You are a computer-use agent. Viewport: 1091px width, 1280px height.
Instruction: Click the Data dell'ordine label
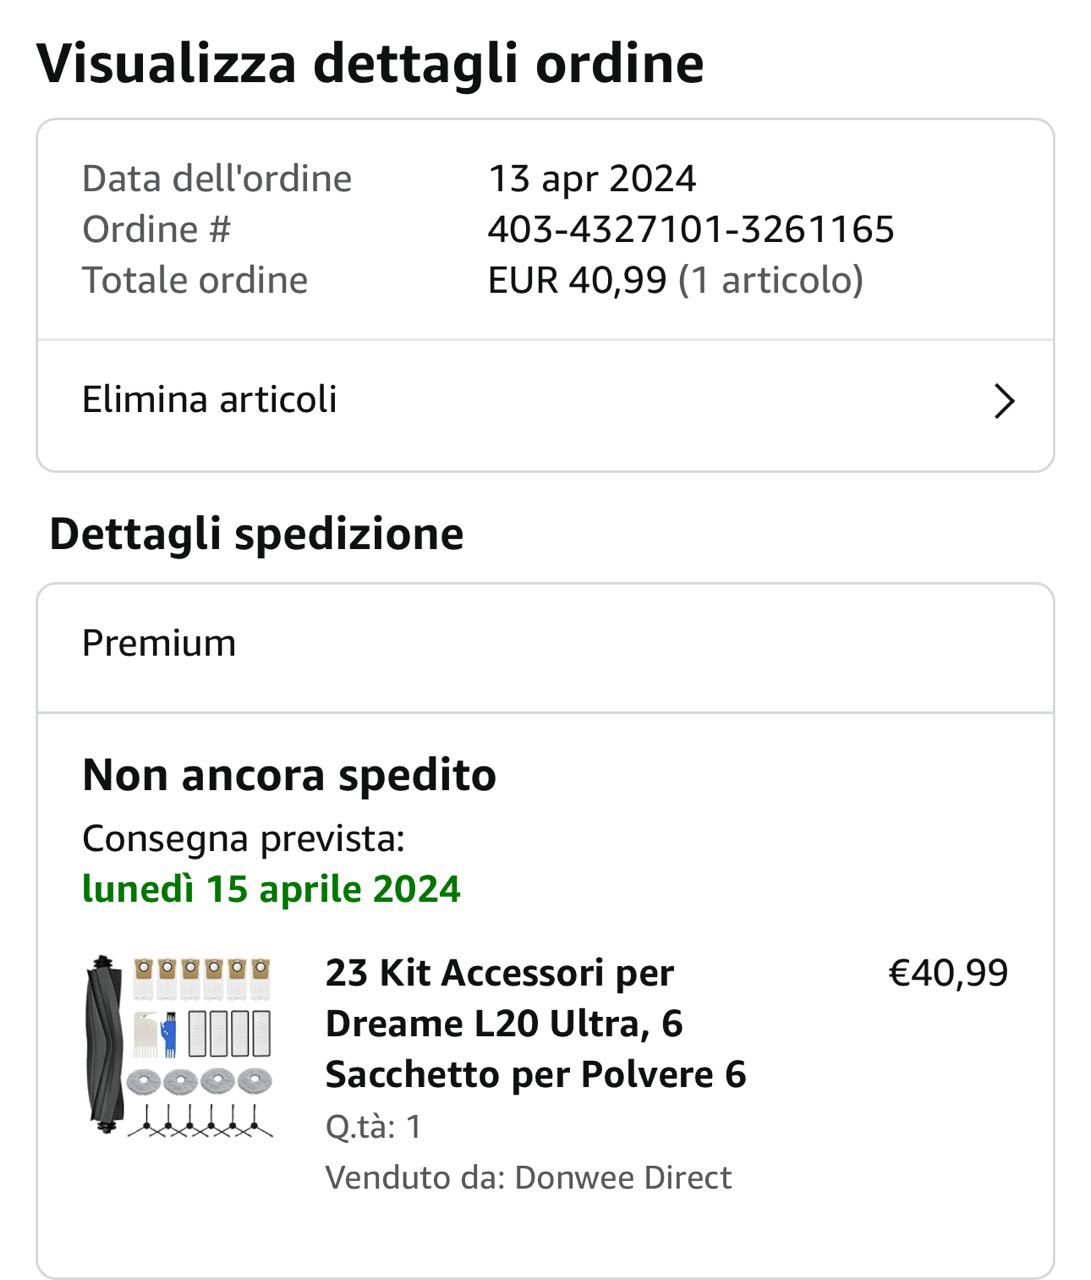217,179
